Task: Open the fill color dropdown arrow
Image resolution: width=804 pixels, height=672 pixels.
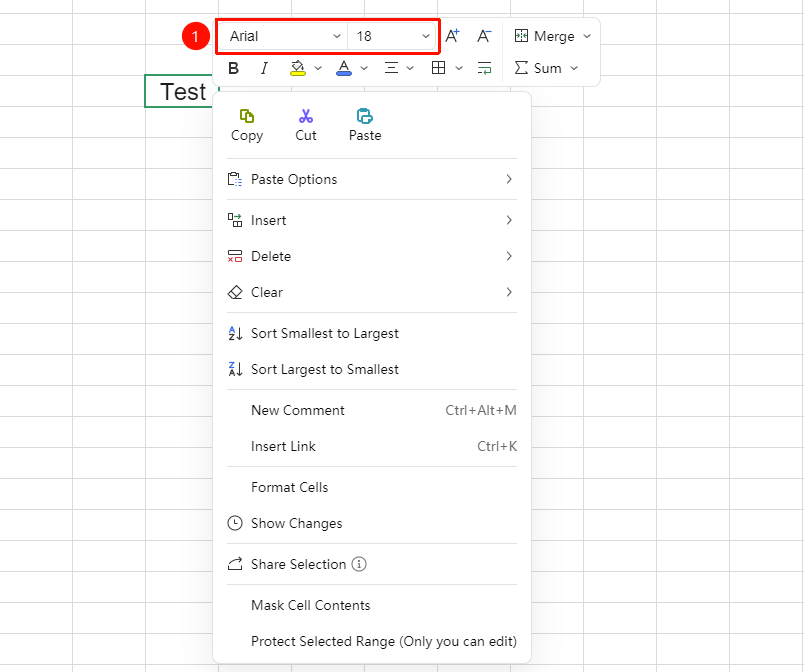Action: click(318, 68)
